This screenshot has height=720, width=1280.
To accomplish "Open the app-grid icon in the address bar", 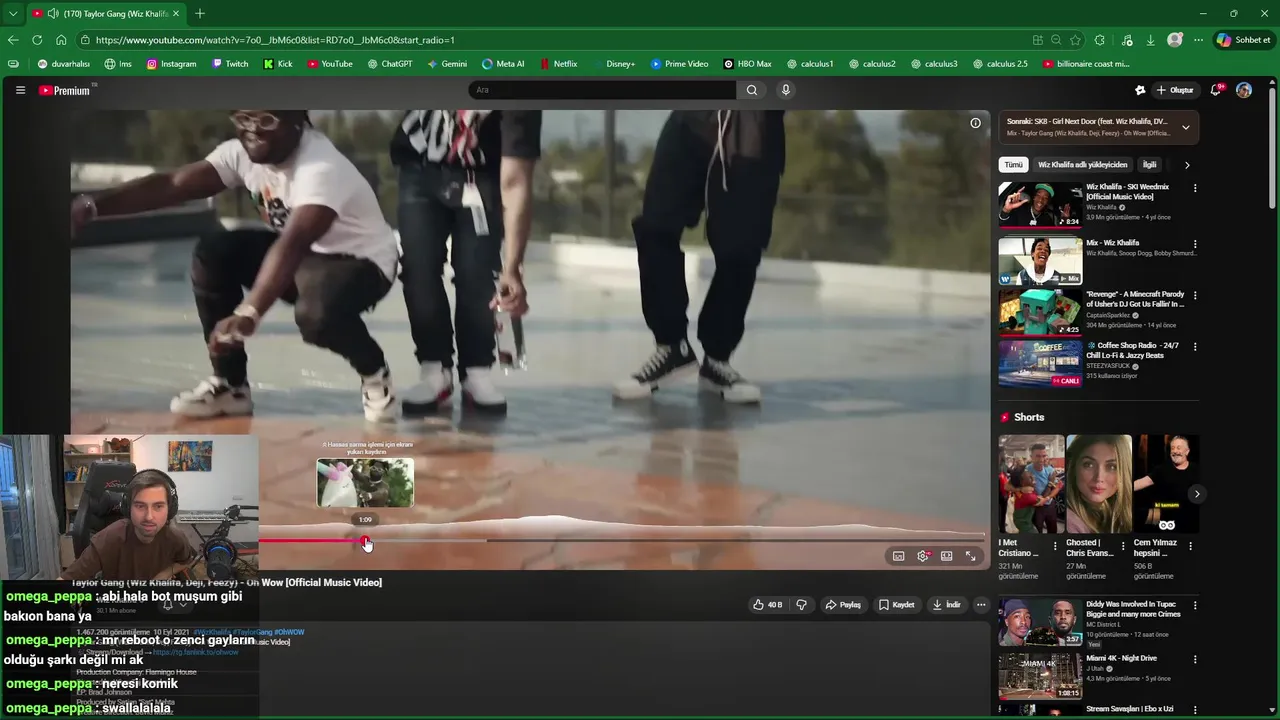I will (1037, 40).
